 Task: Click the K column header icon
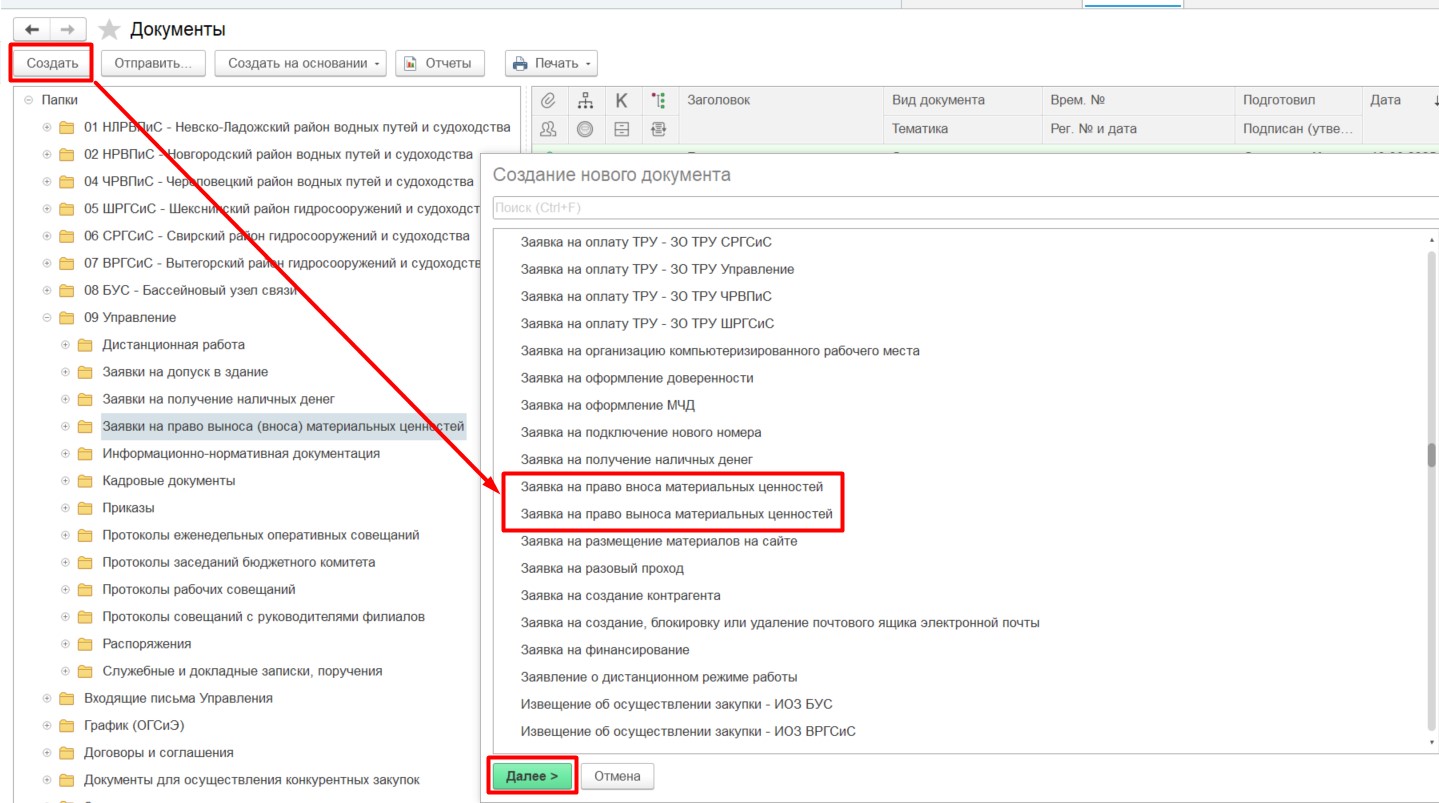pos(621,100)
